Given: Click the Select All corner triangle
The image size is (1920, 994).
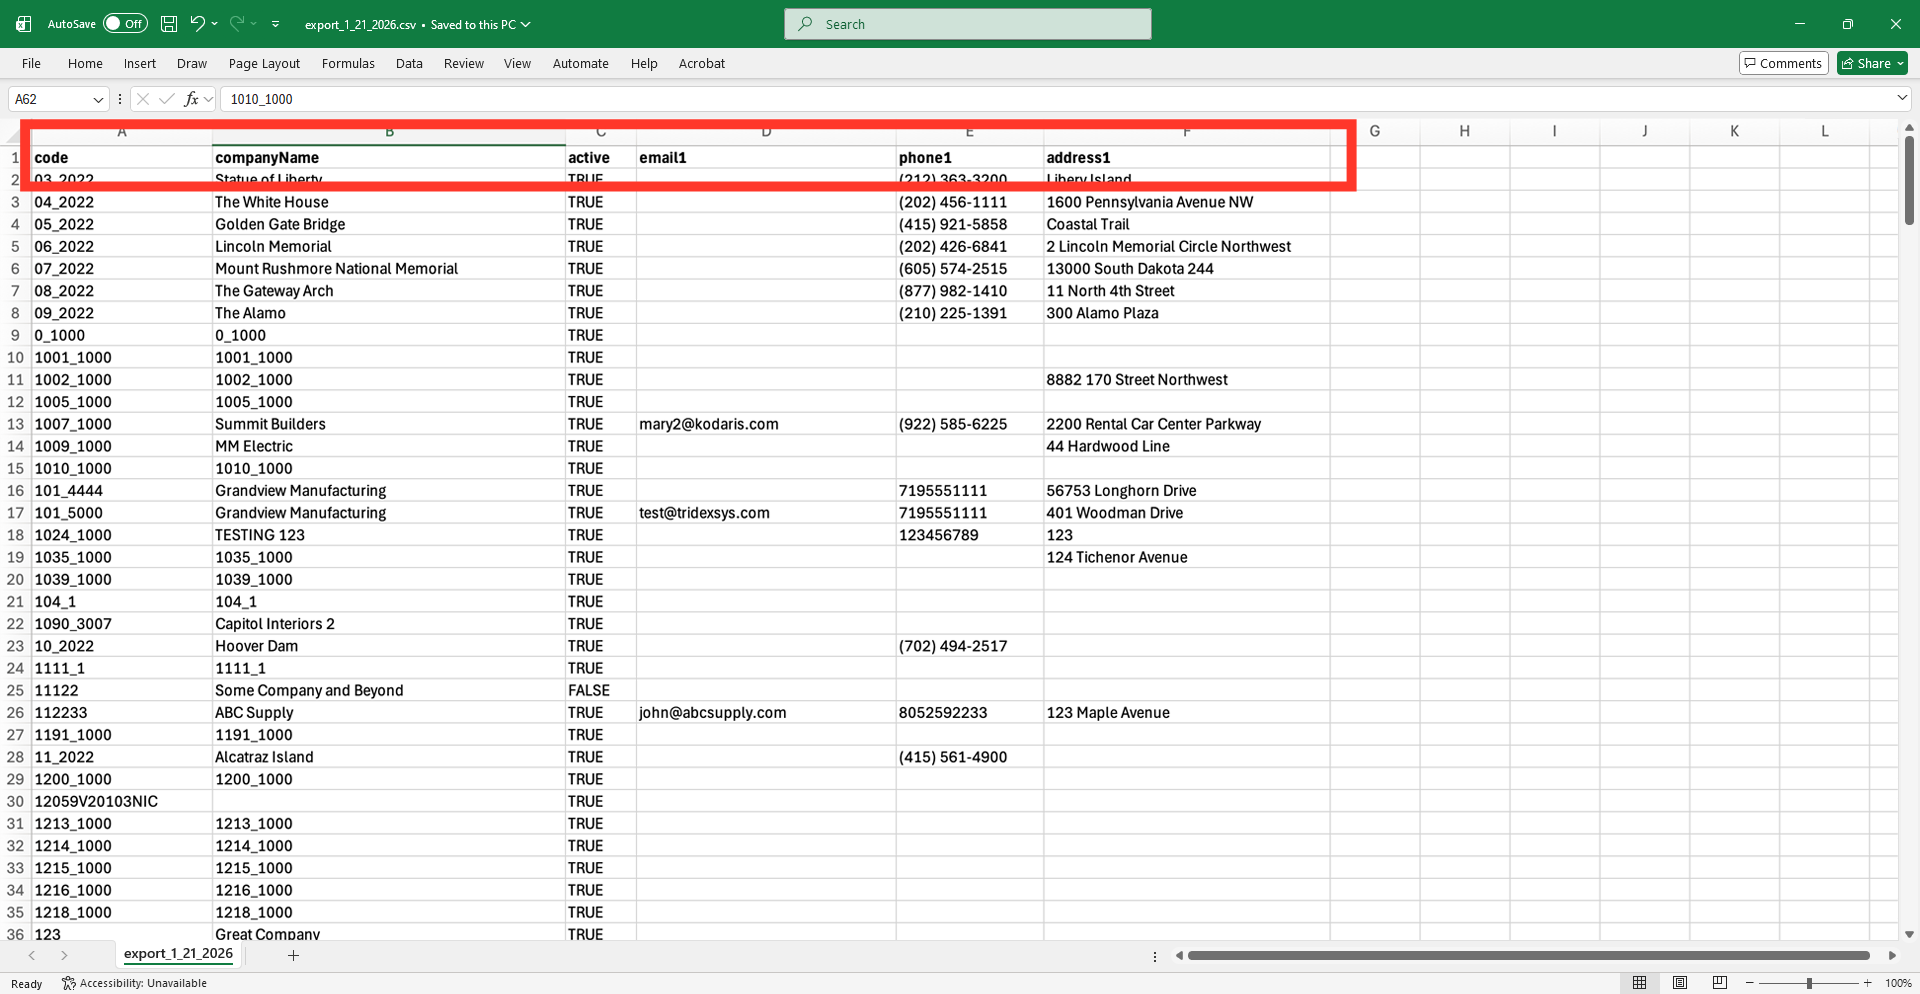Looking at the screenshot, I should [x=15, y=134].
